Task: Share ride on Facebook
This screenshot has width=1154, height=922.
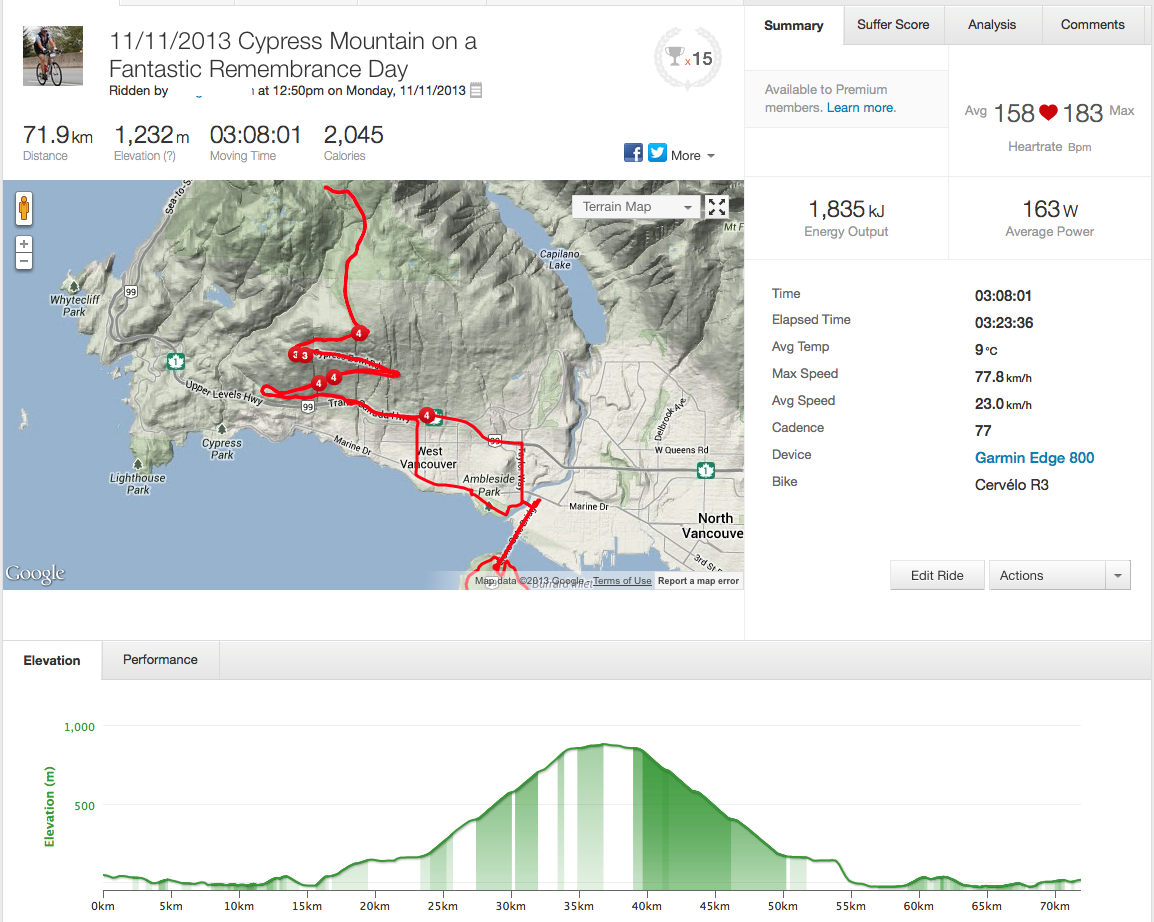Action: click(633, 153)
